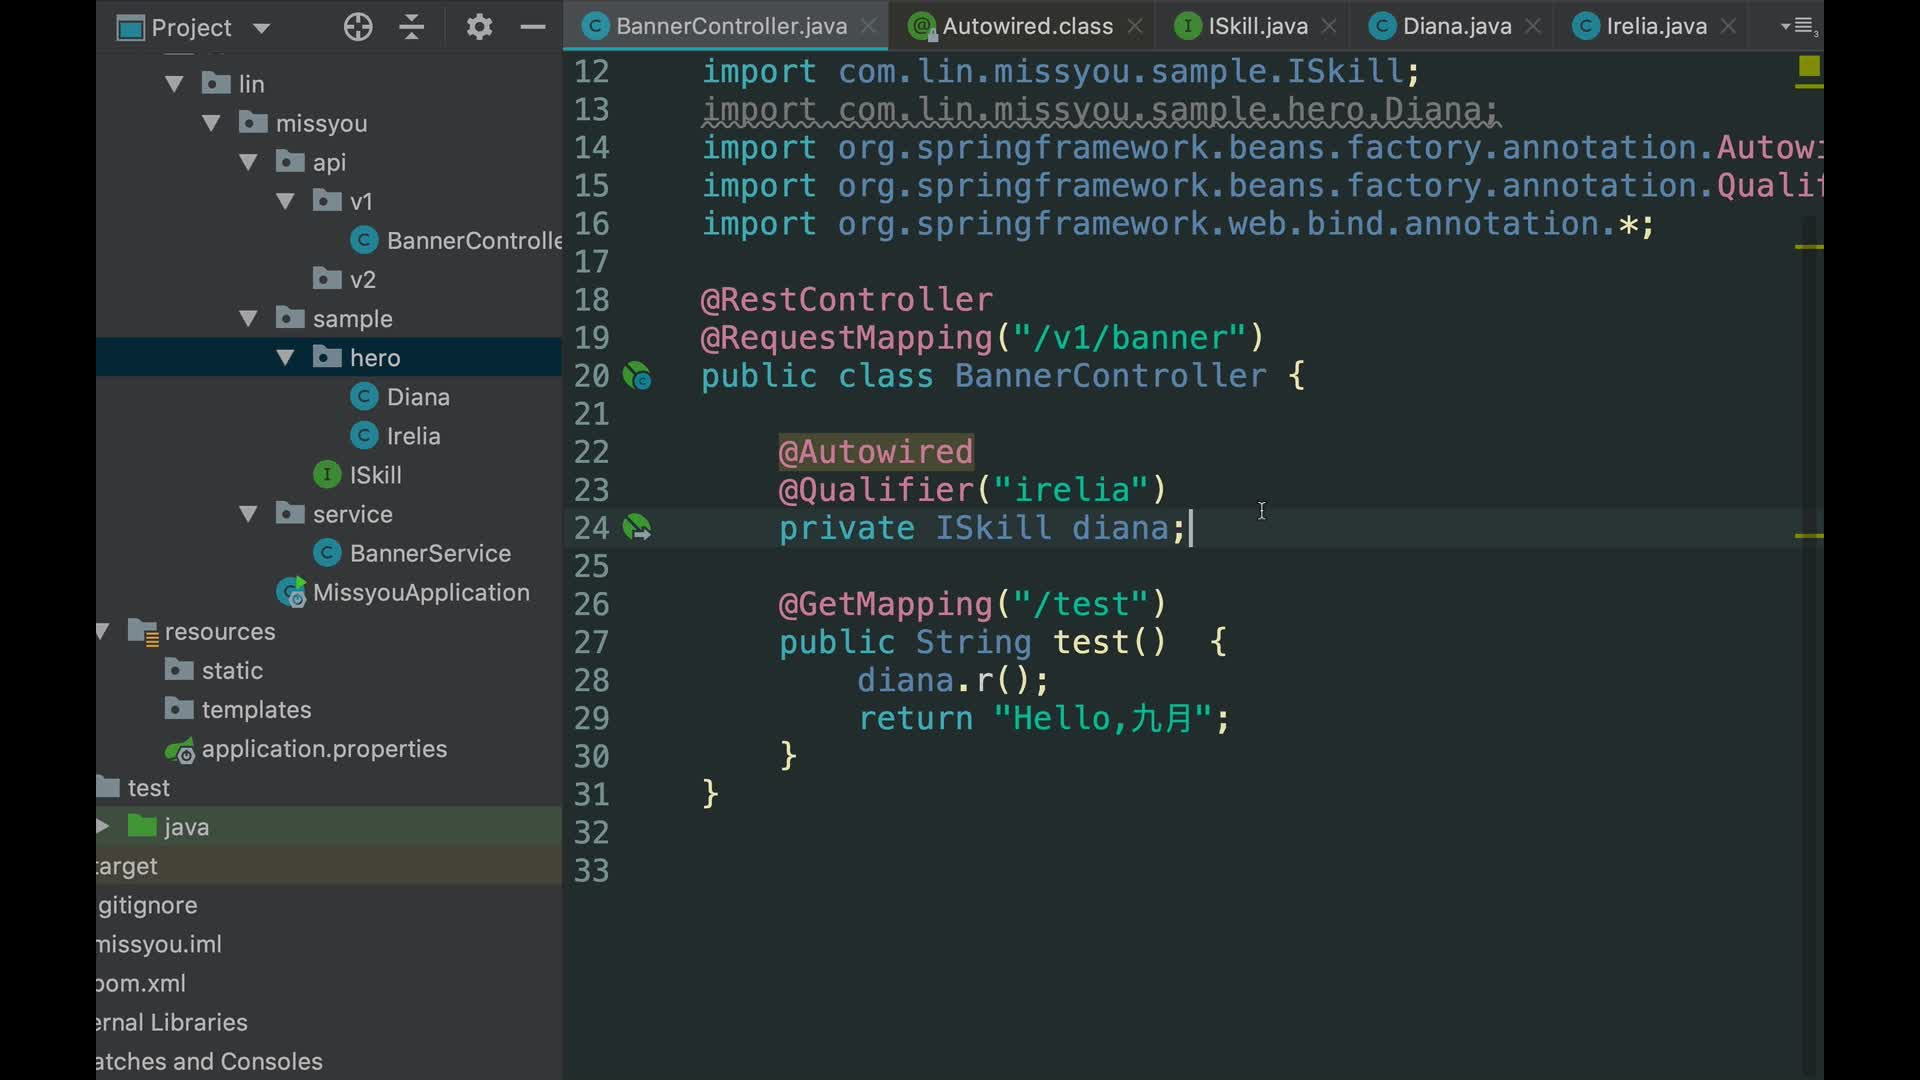
Task: Hide the Project panel with the minus icon
Action: pos(533,27)
